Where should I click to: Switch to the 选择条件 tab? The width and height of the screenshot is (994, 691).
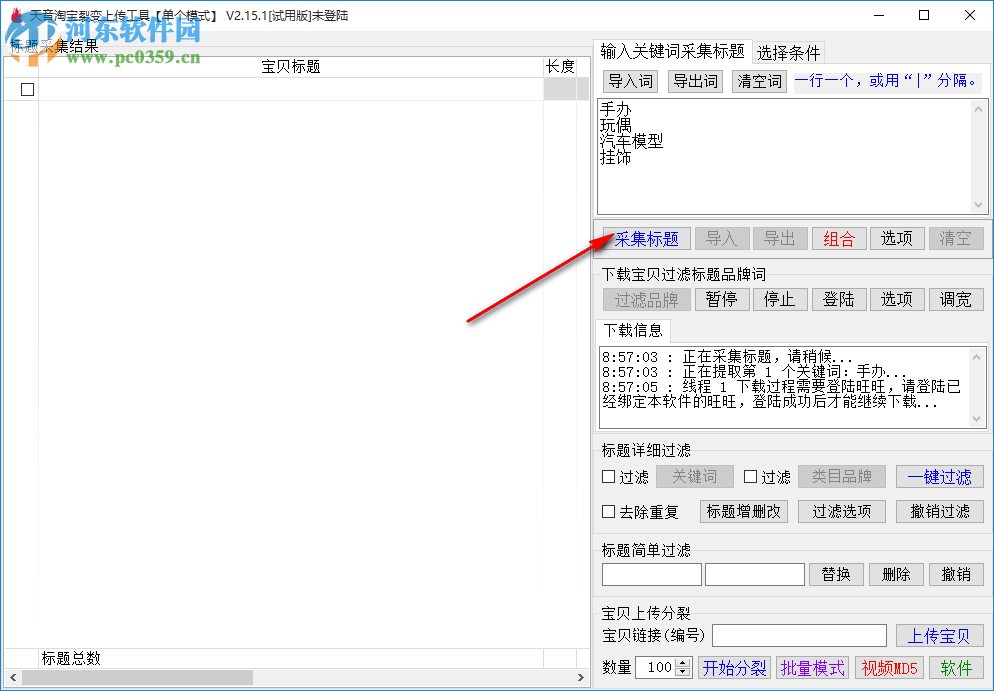[788, 52]
